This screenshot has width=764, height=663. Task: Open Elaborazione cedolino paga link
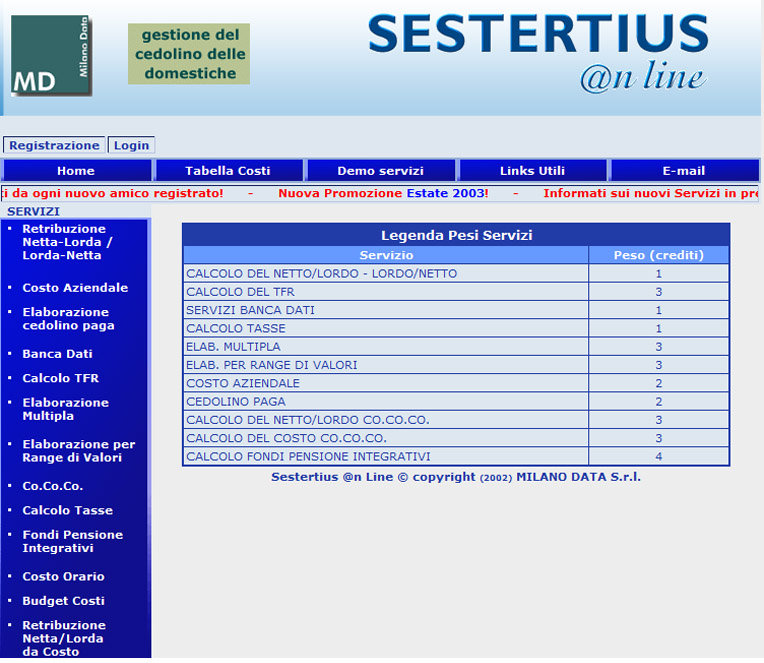pos(68,319)
